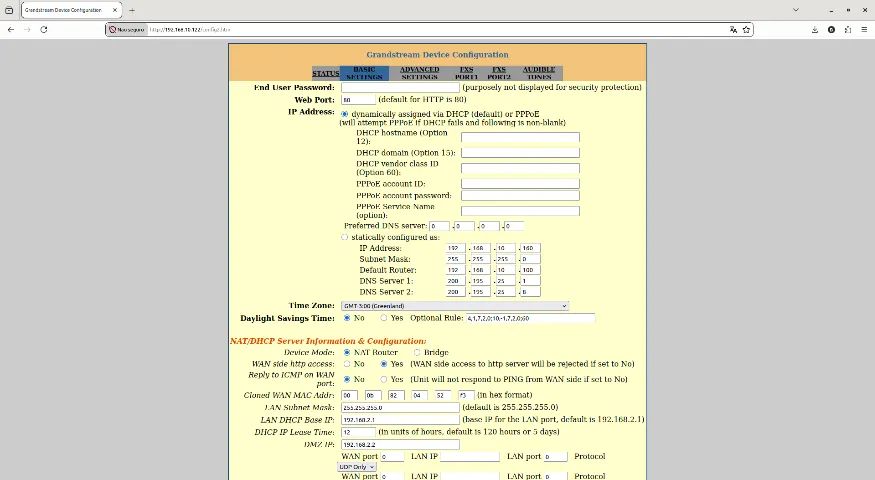This screenshot has width=875, height=480.
Task: Select the statically configured IP radio button
Action: pyautogui.click(x=344, y=237)
